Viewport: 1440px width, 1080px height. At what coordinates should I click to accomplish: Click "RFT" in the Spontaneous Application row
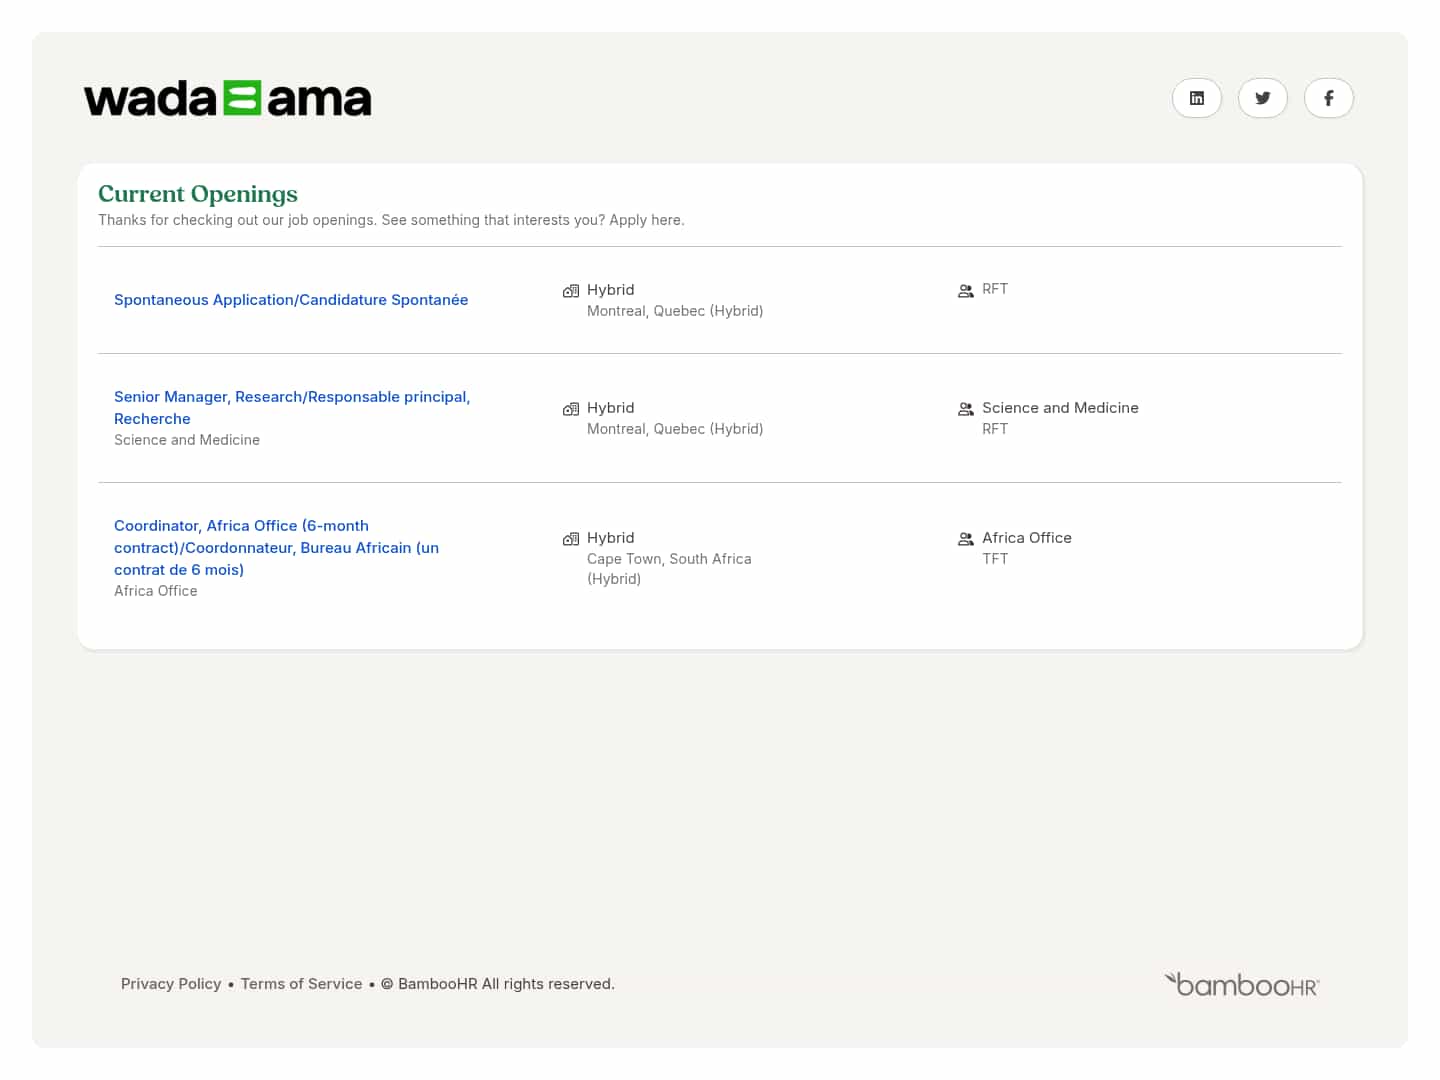[x=995, y=289]
